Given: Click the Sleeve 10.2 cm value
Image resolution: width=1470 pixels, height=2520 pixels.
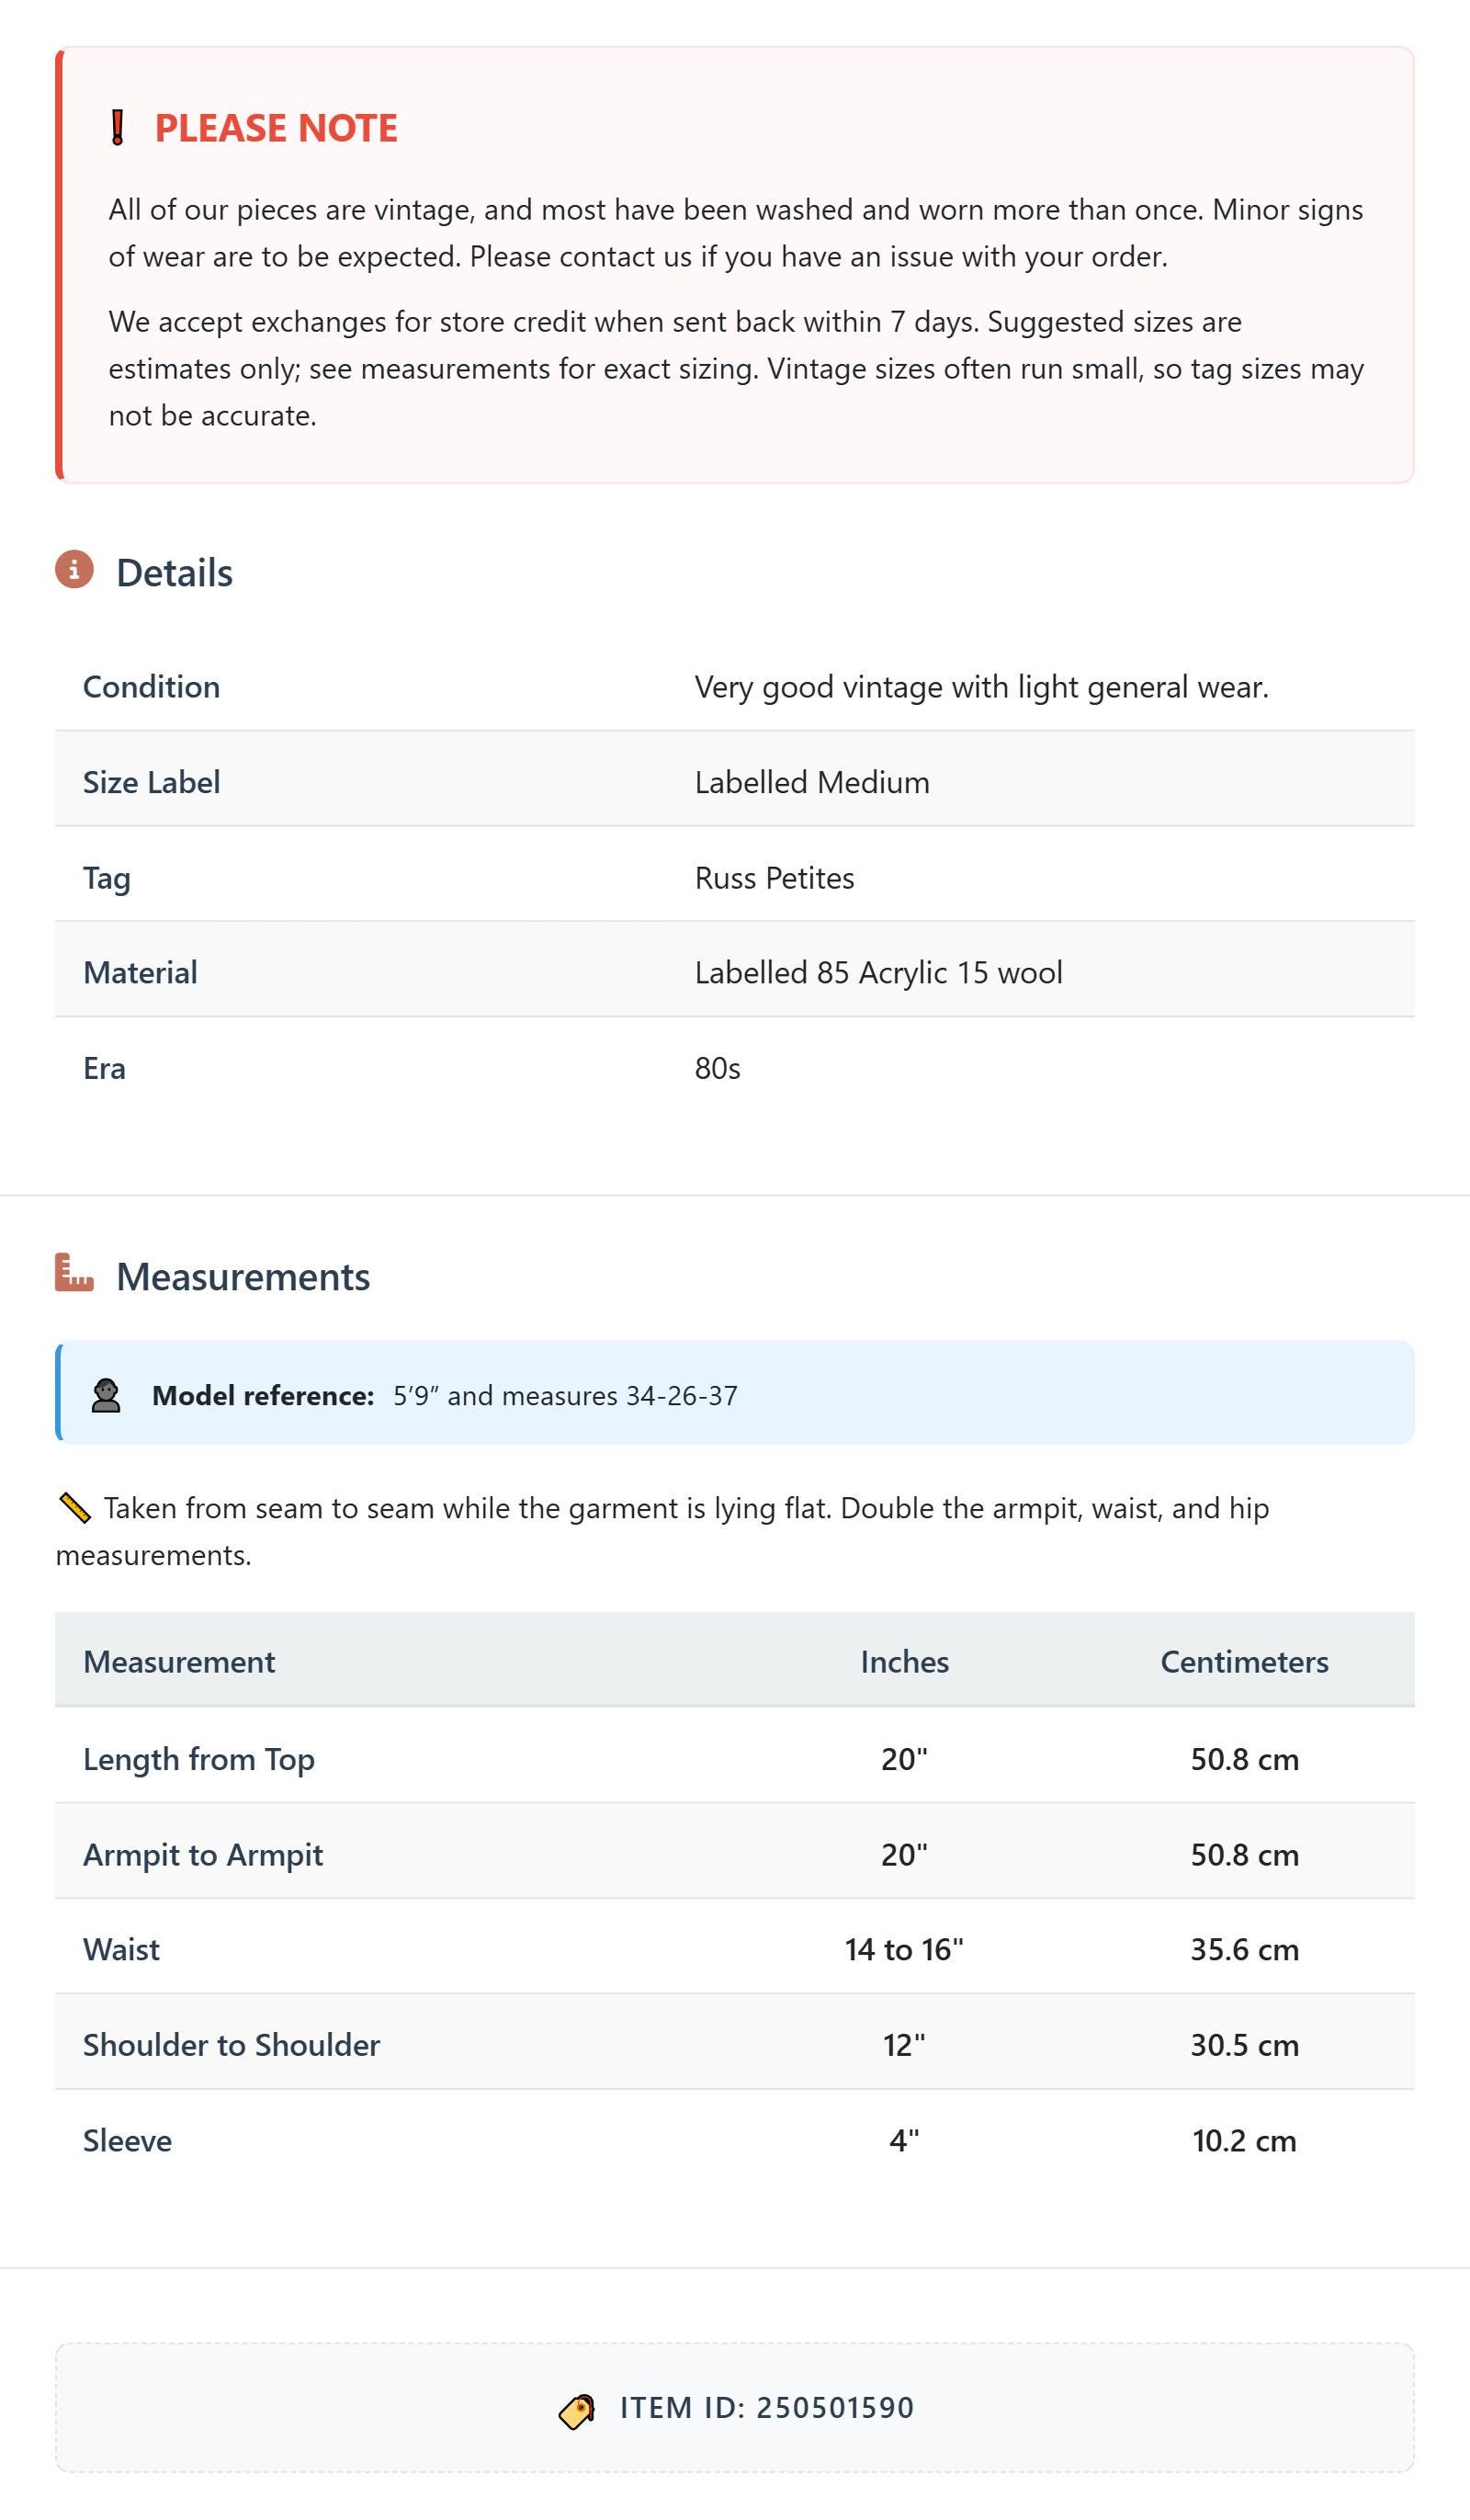Looking at the screenshot, I should point(1244,2141).
